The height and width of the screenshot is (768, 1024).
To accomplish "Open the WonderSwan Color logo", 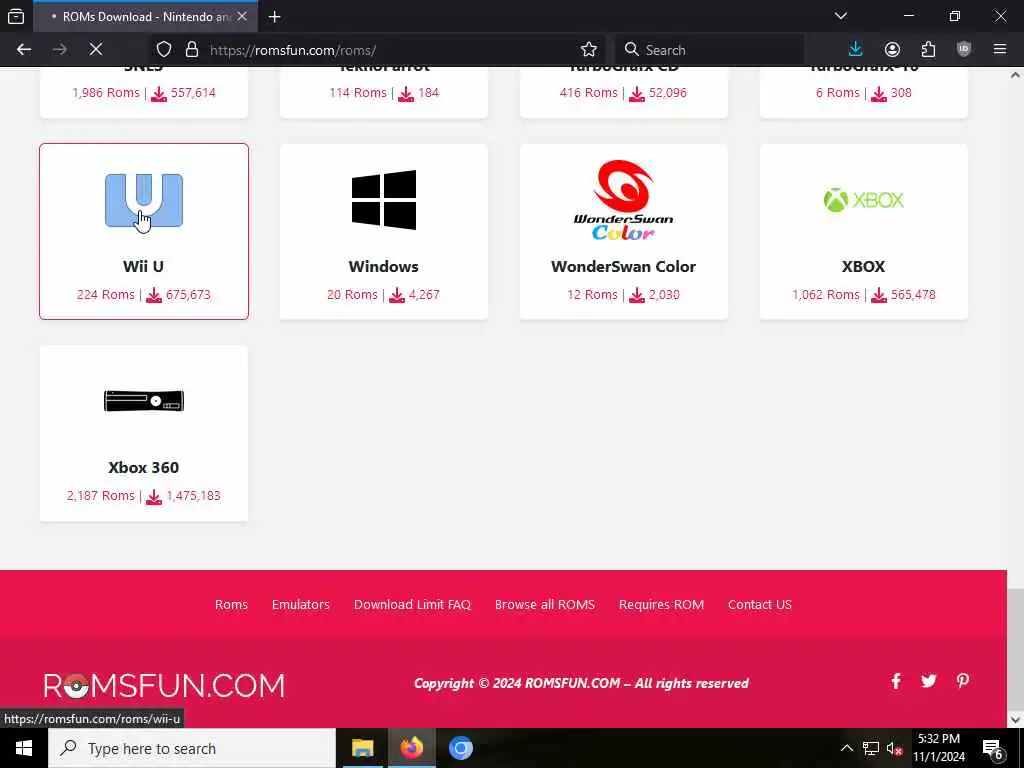I will [624, 200].
